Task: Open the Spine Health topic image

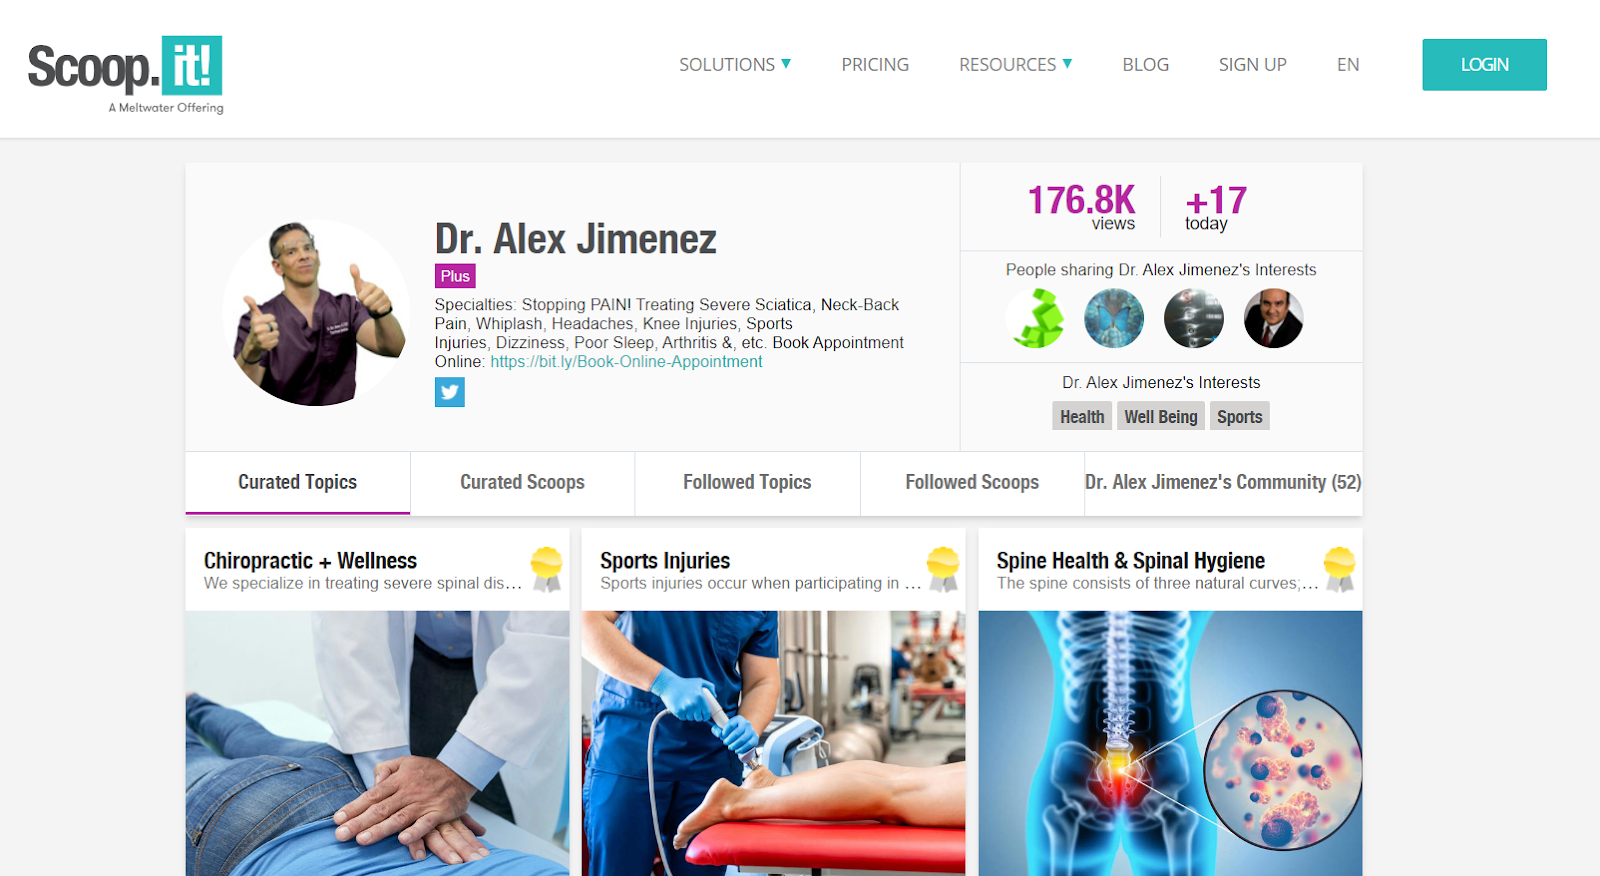Action: 1170,743
